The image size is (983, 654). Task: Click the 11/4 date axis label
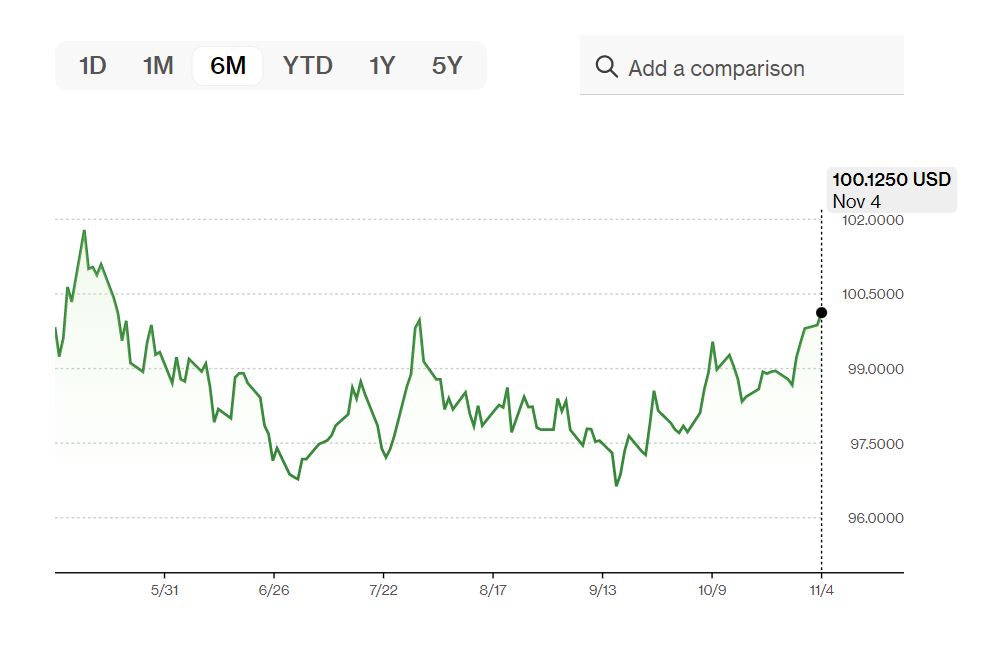click(822, 591)
